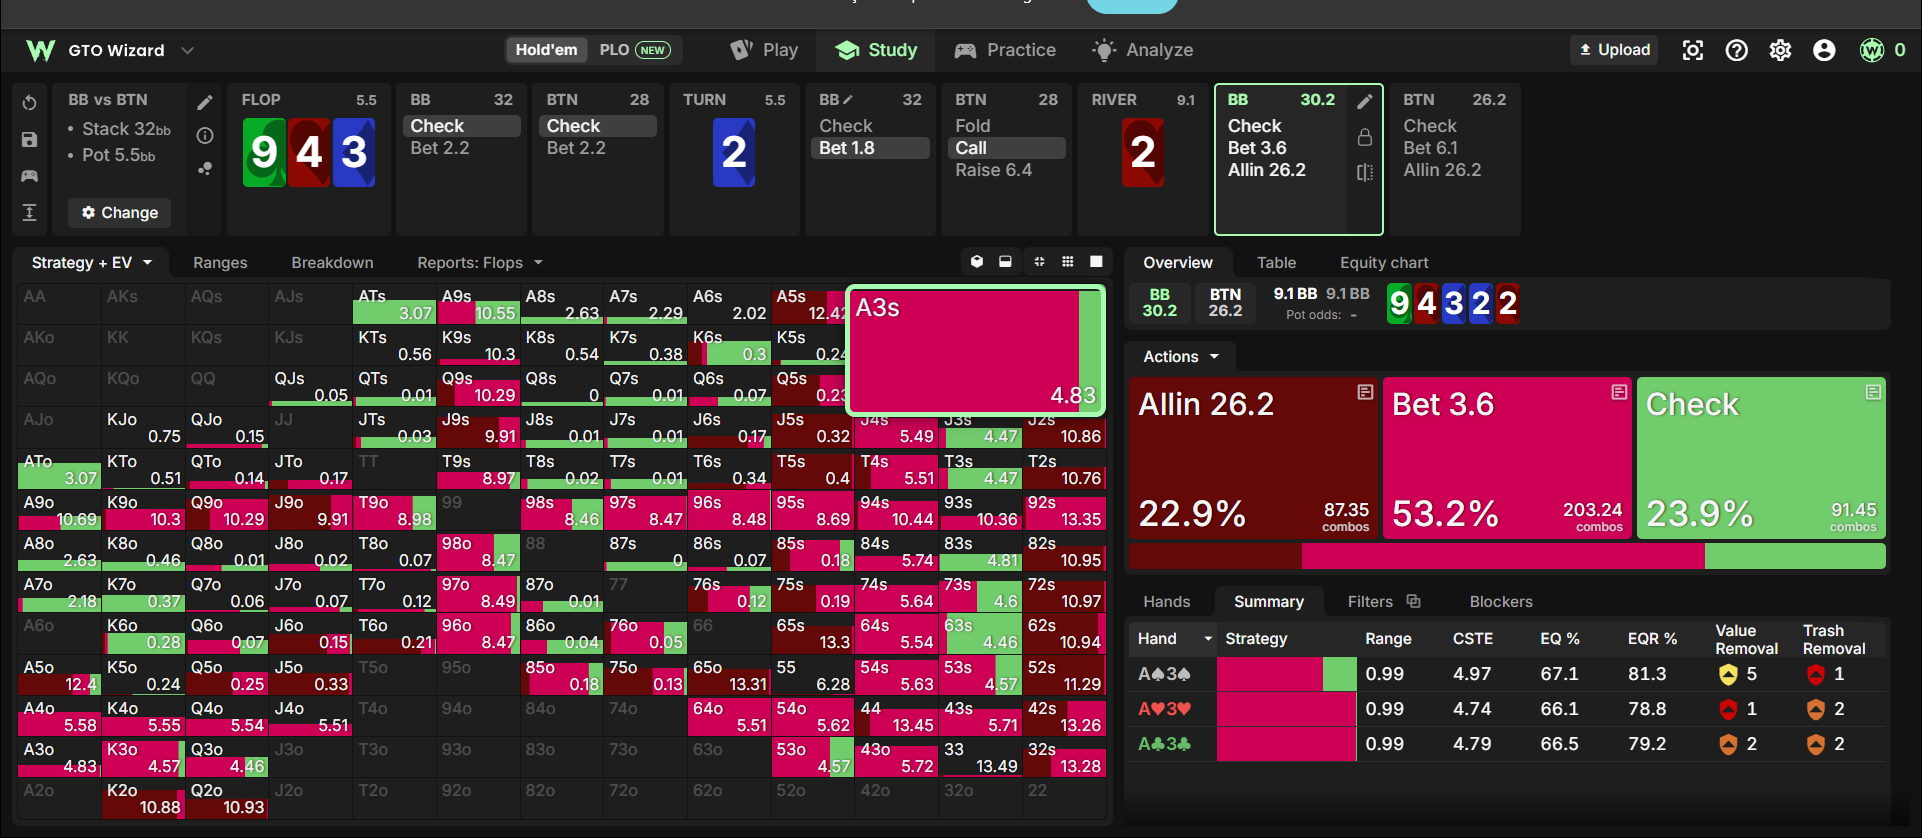
Task: Click the three-dots nodes icon below info icon
Action: (x=205, y=169)
